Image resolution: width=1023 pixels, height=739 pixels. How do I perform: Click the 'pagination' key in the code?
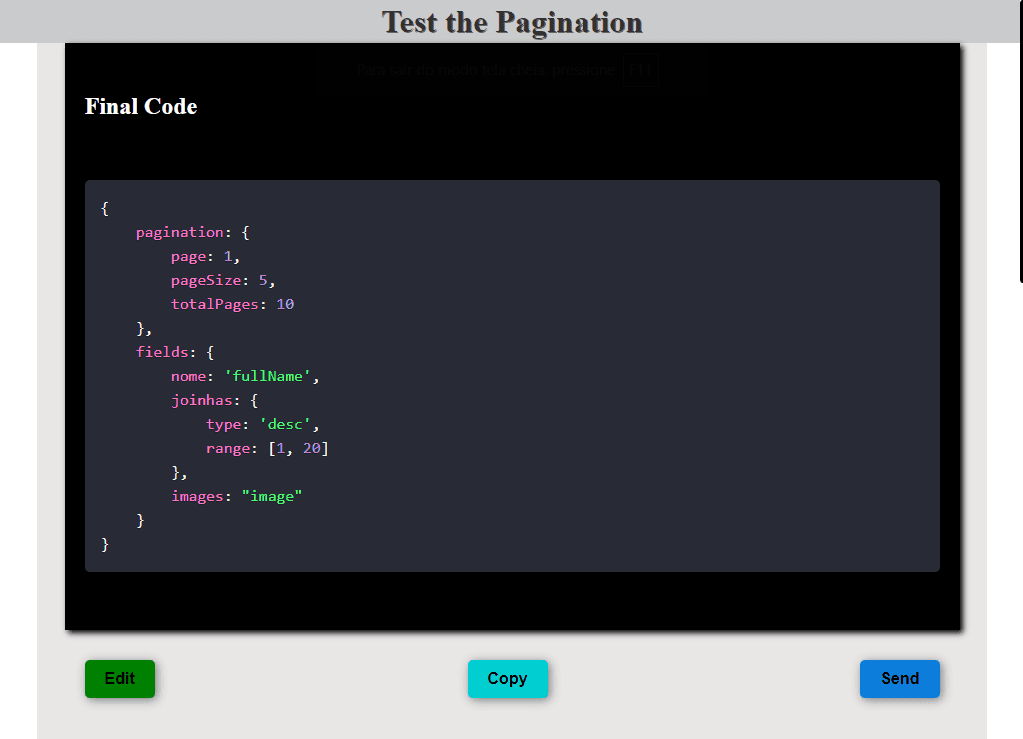pyautogui.click(x=180, y=233)
